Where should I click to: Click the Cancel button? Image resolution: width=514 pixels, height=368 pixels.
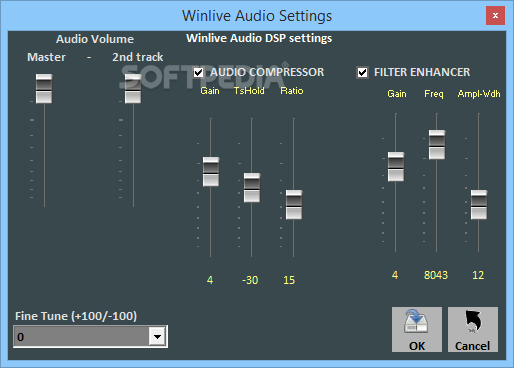(473, 329)
